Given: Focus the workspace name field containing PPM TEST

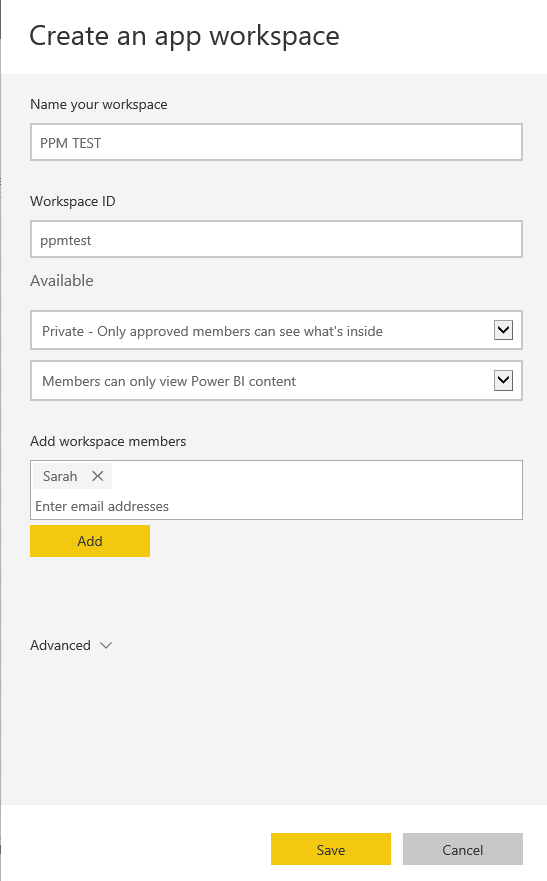Looking at the screenshot, I should pos(276,142).
